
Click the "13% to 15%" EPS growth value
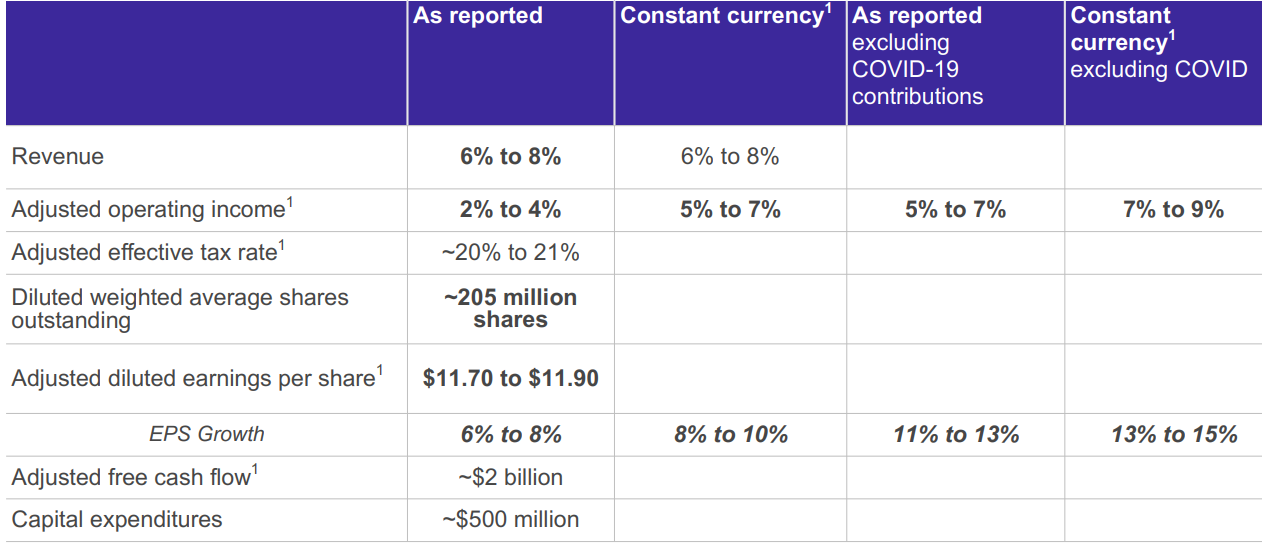(x=1174, y=434)
